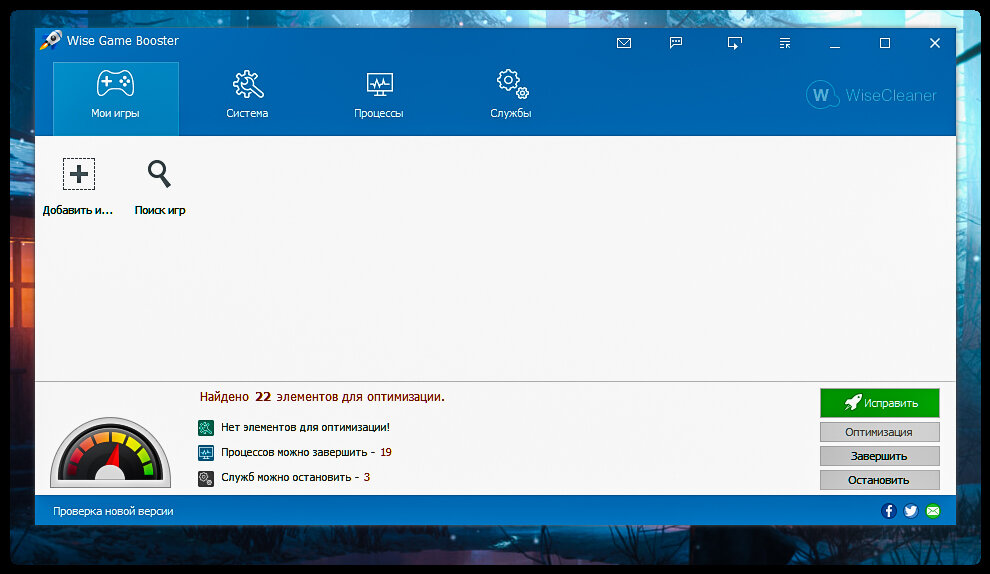
Task: Click the processes monitor row icon
Action: pos(206,453)
